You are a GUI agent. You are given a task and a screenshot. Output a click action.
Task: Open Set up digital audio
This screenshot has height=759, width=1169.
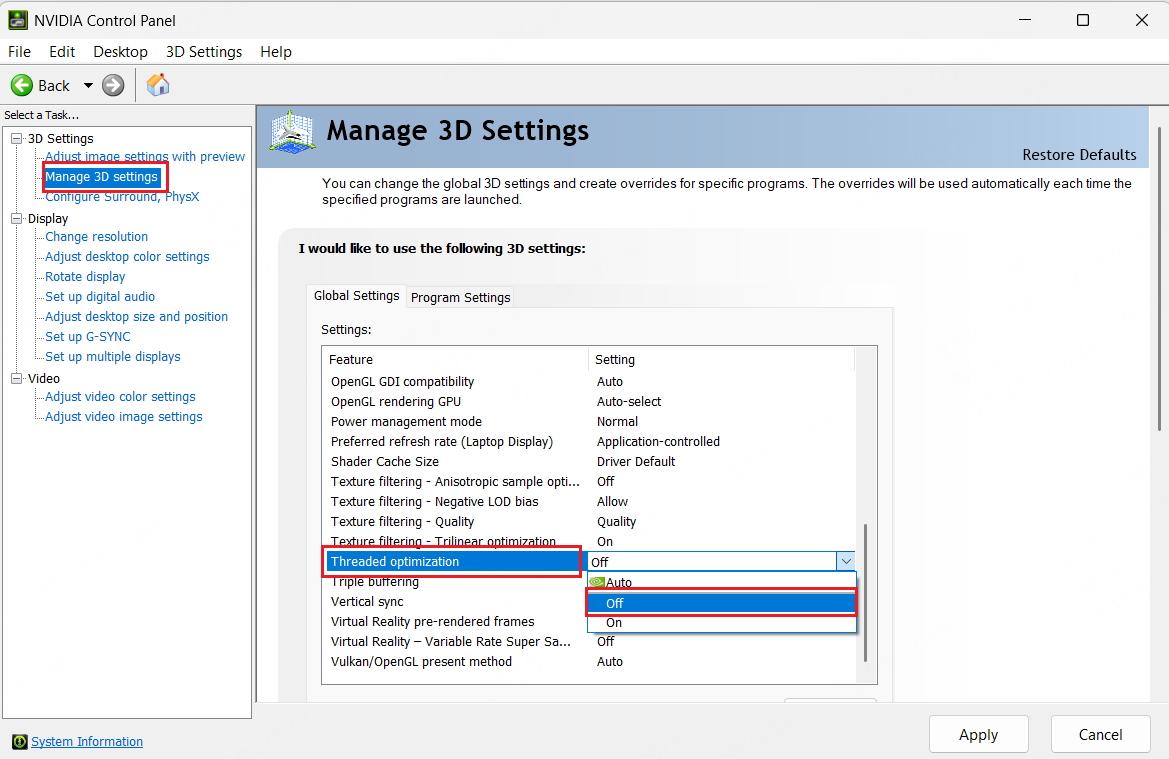click(100, 297)
